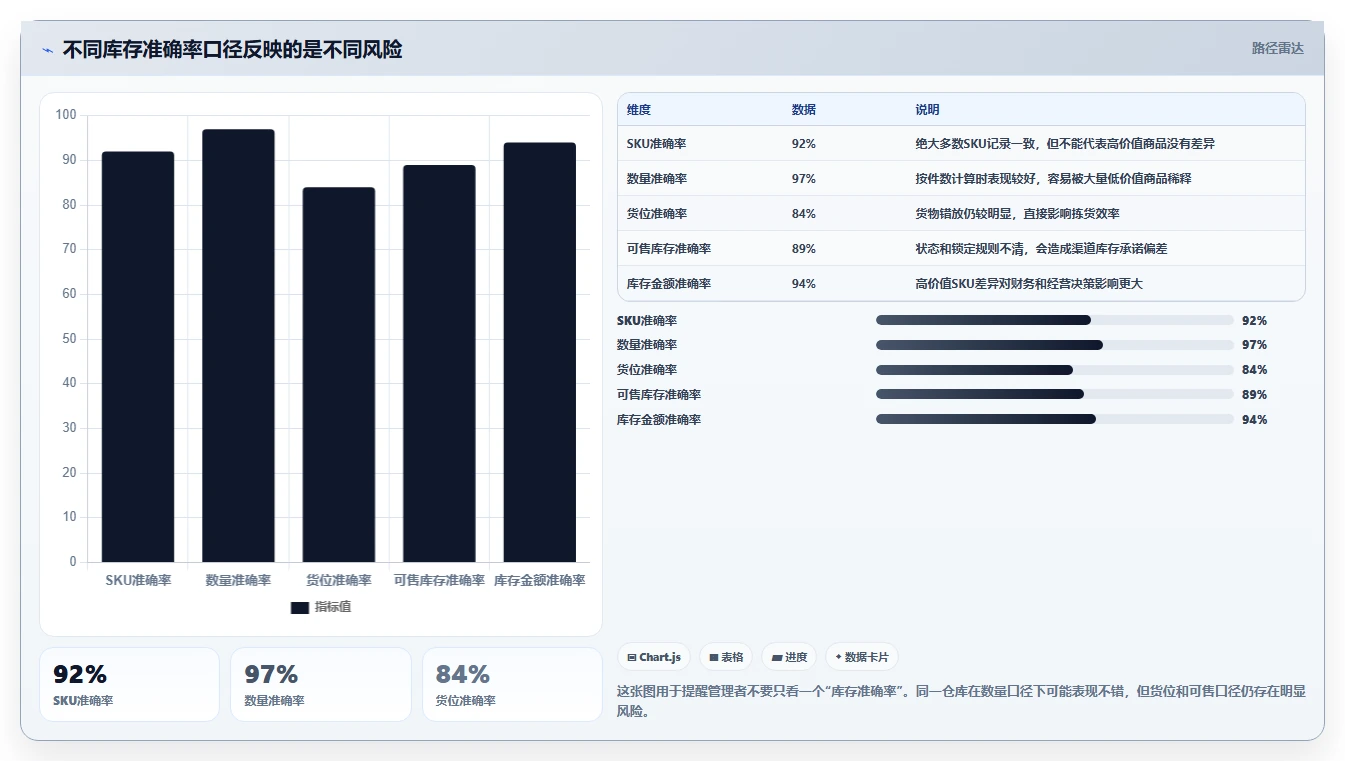Click the 库存金额准确率 progress bar

tap(1054, 419)
